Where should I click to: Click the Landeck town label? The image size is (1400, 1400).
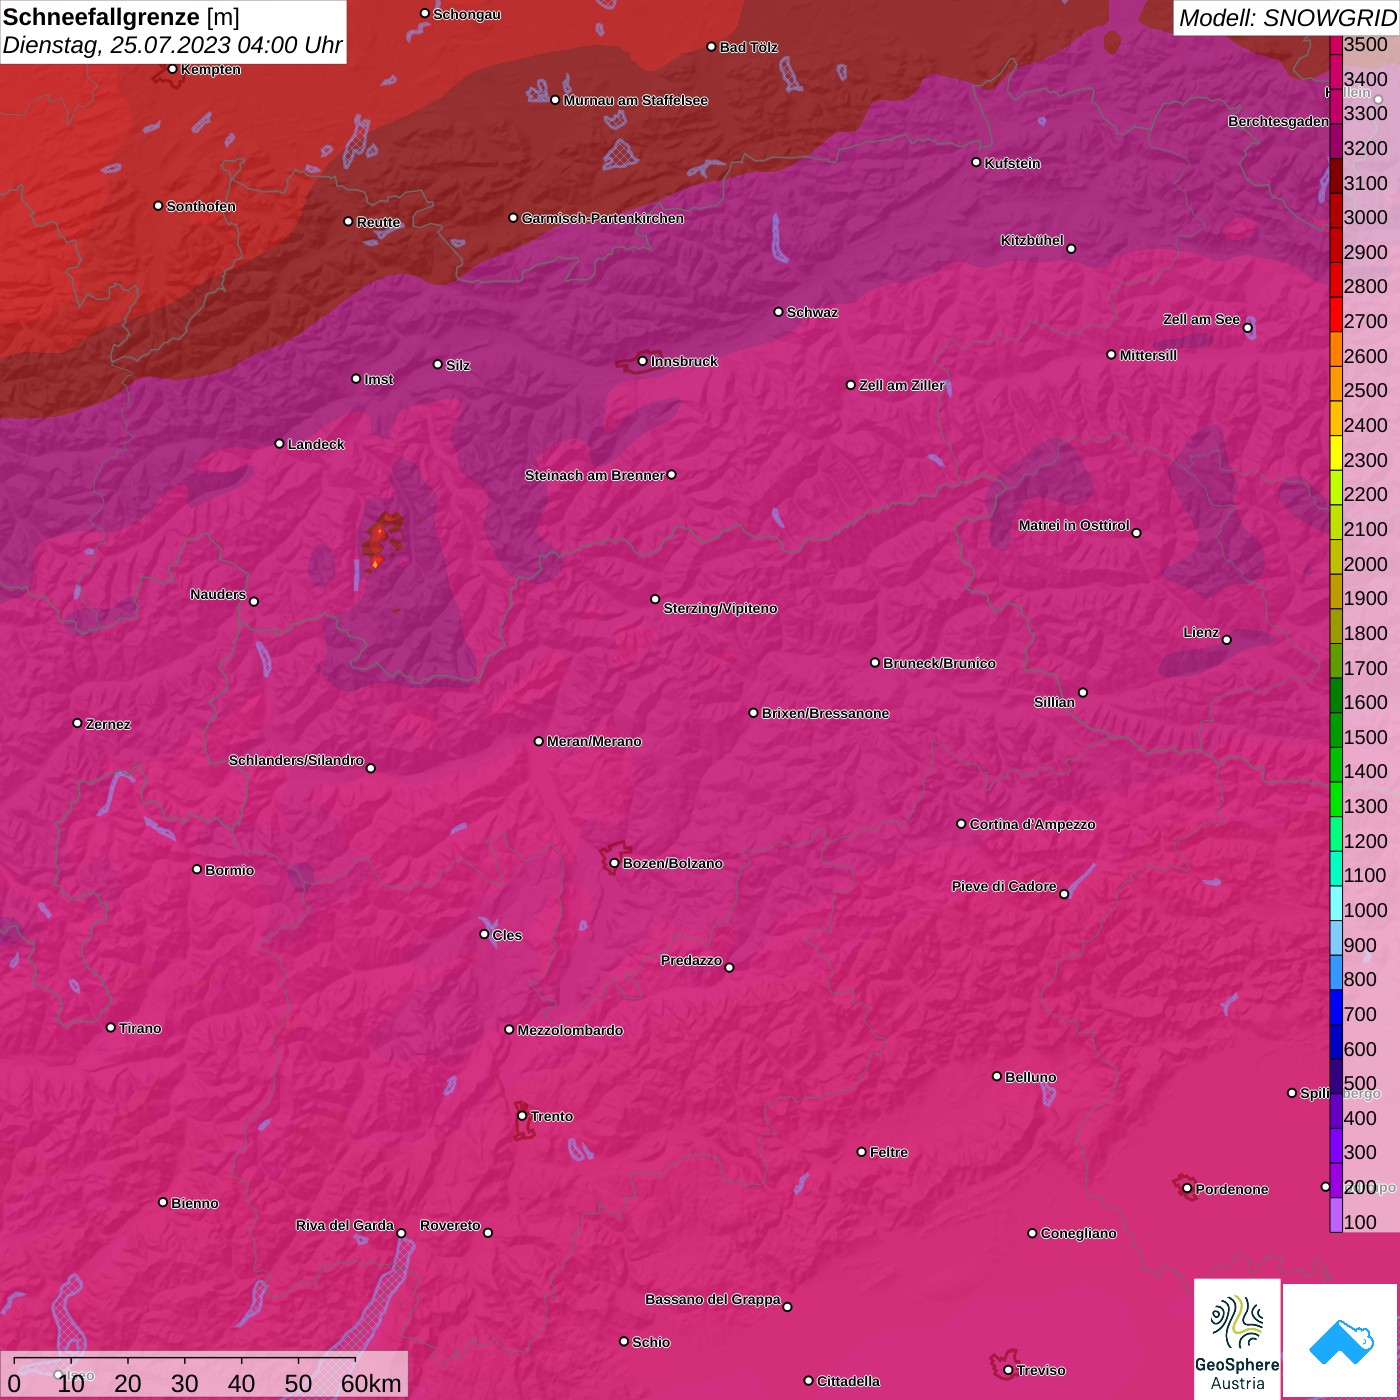click(316, 444)
